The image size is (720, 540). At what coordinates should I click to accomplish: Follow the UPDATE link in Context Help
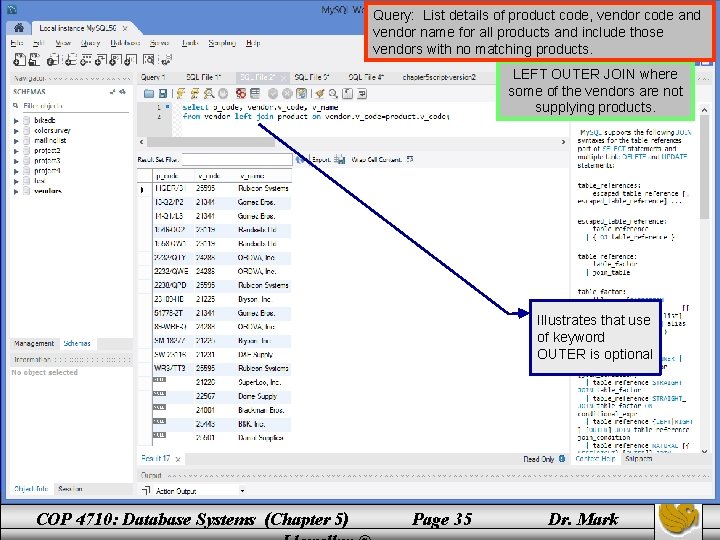[674, 157]
